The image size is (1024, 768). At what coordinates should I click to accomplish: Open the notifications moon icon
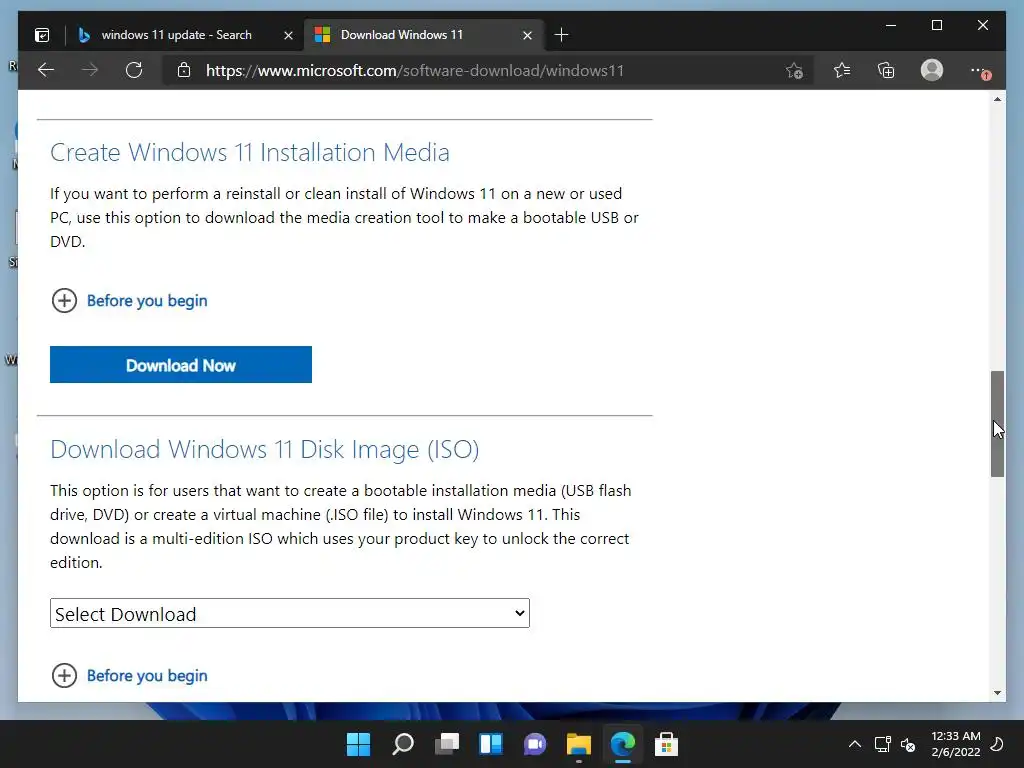997,744
